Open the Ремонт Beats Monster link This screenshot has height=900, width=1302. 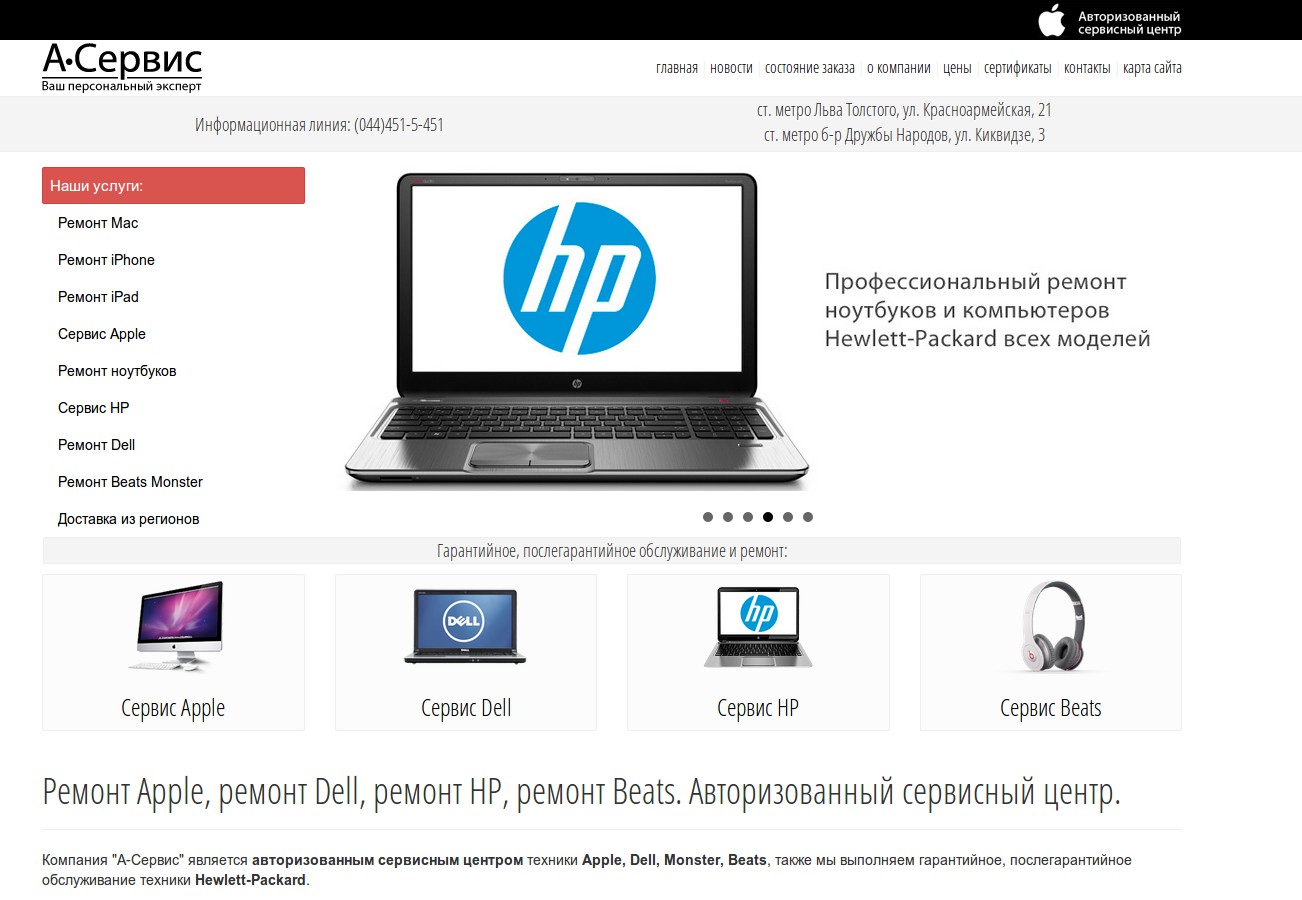click(x=130, y=482)
